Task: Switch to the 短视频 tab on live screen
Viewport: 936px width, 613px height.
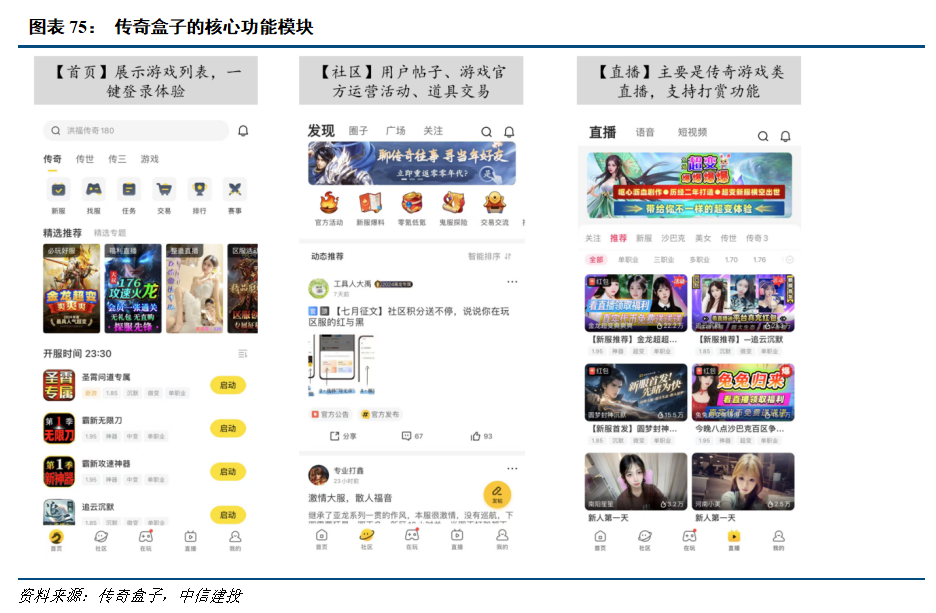Action: (692, 132)
